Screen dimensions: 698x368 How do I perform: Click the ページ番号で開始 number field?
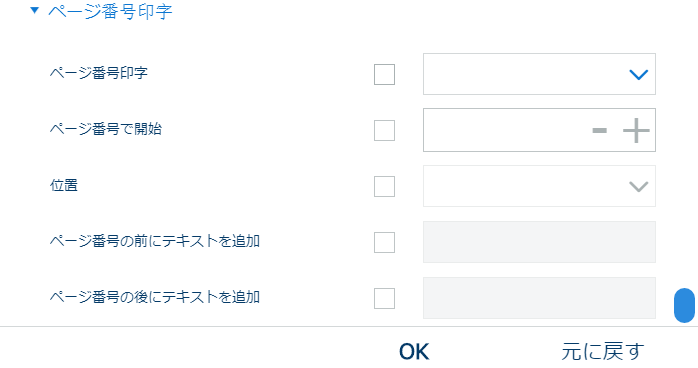pyautogui.click(x=539, y=130)
